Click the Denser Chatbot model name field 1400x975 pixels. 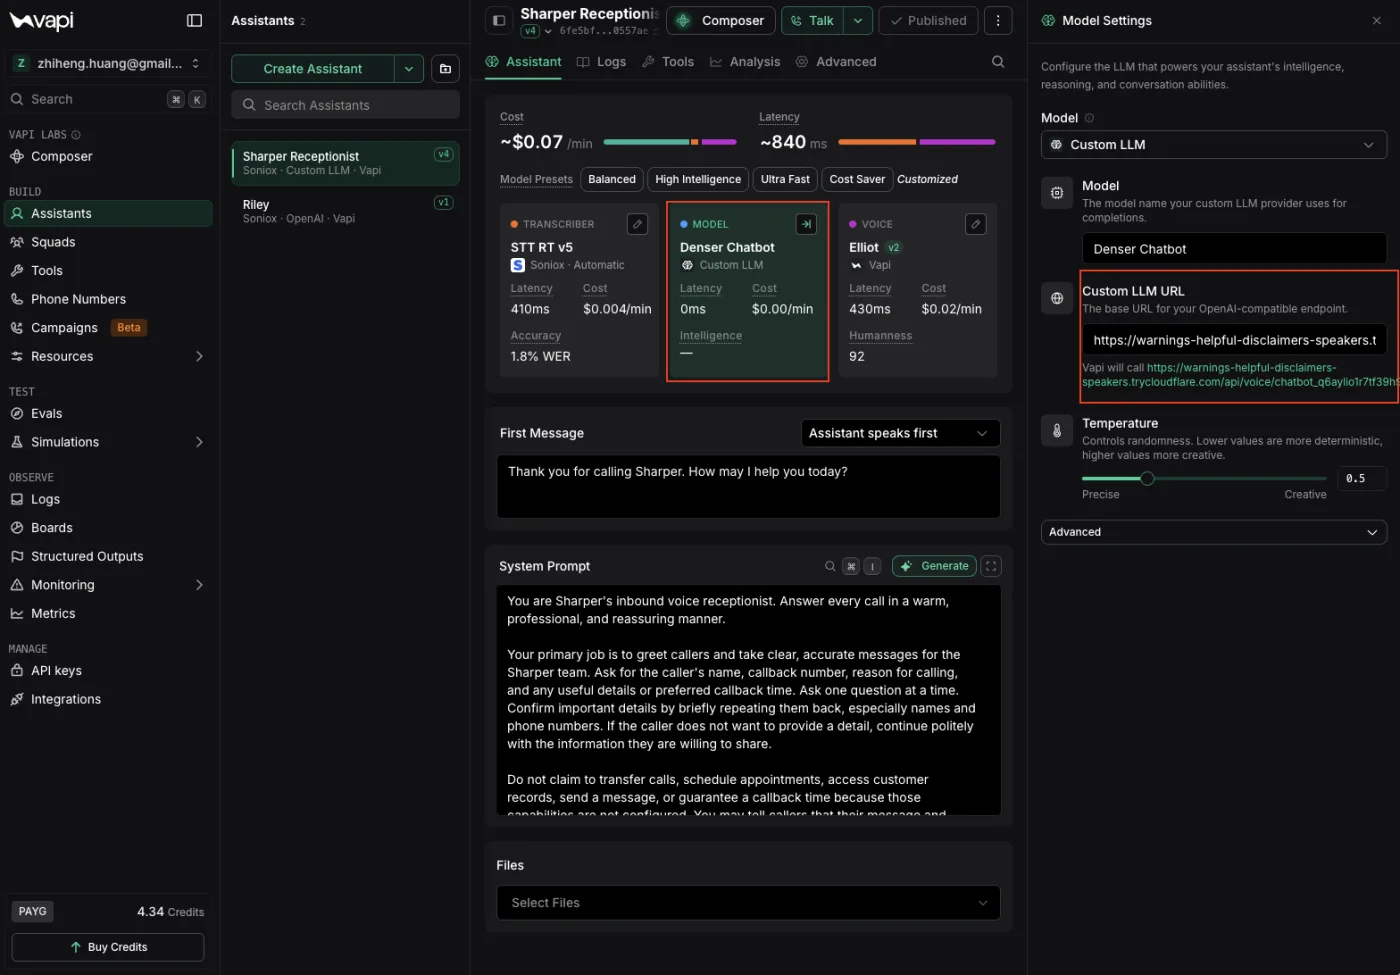point(1234,249)
